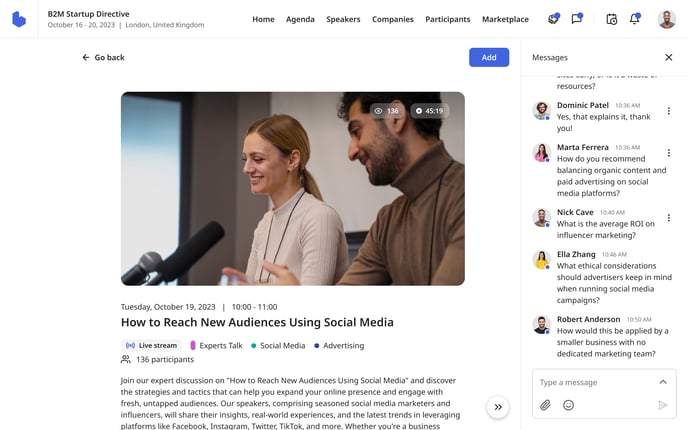
Task: Send the message with the arrow icon
Action: pyautogui.click(x=663, y=405)
